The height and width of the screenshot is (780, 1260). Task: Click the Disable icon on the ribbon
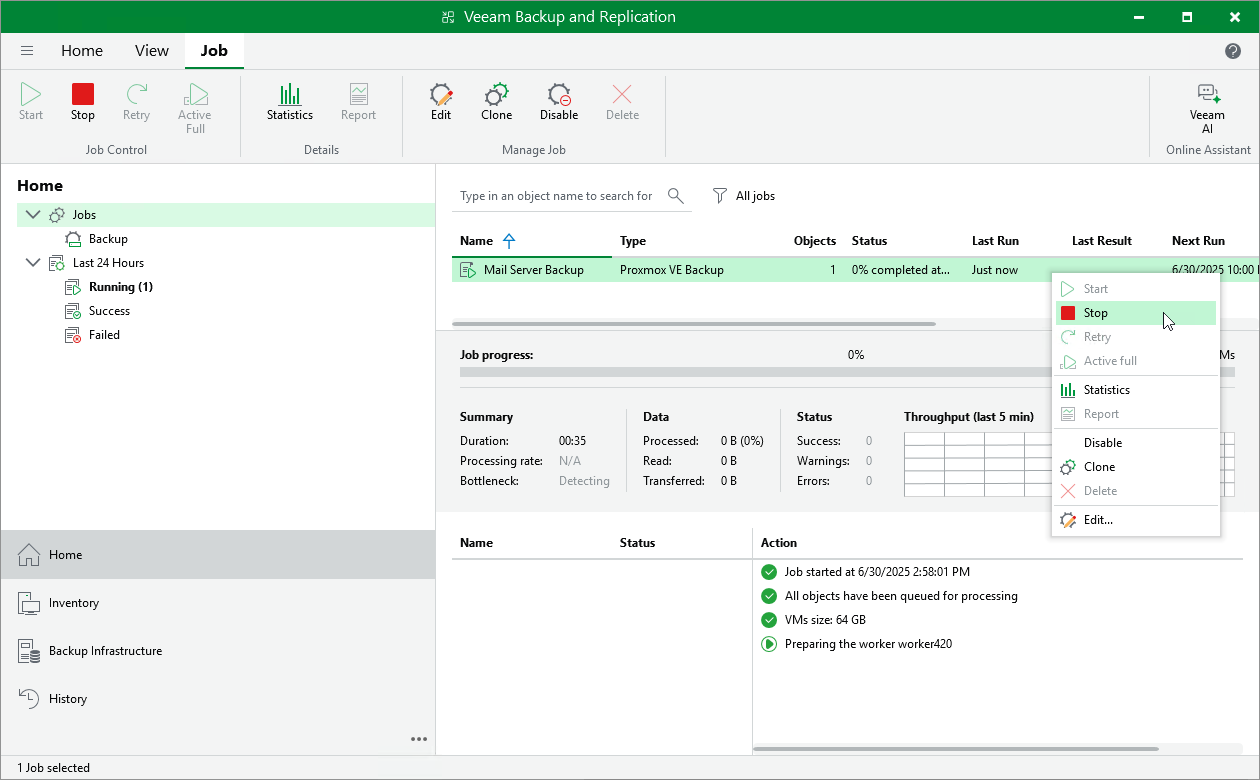tap(558, 100)
